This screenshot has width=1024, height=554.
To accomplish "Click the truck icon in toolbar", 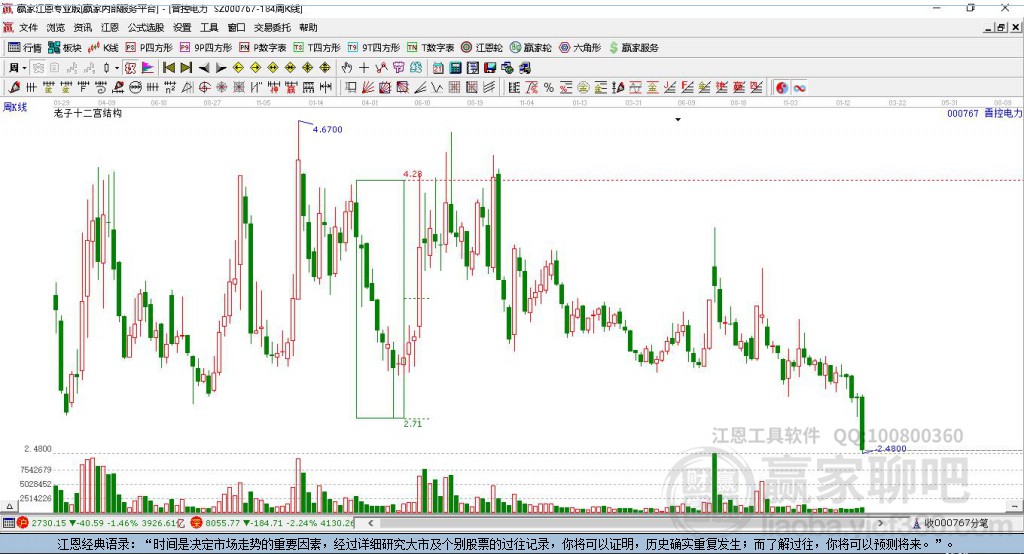I will (x=524, y=68).
